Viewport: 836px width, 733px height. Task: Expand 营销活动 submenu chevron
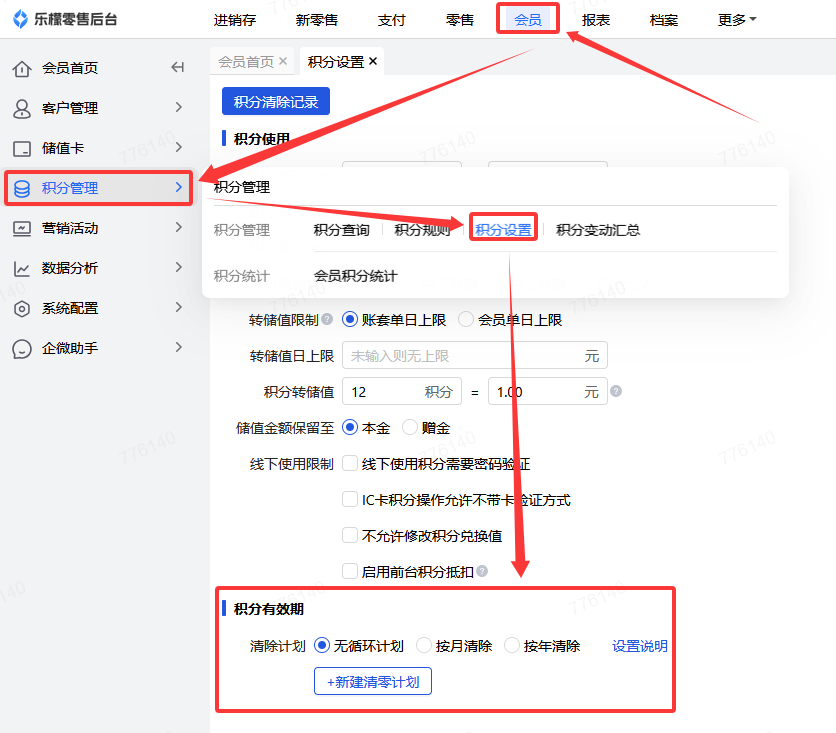[x=179, y=227]
